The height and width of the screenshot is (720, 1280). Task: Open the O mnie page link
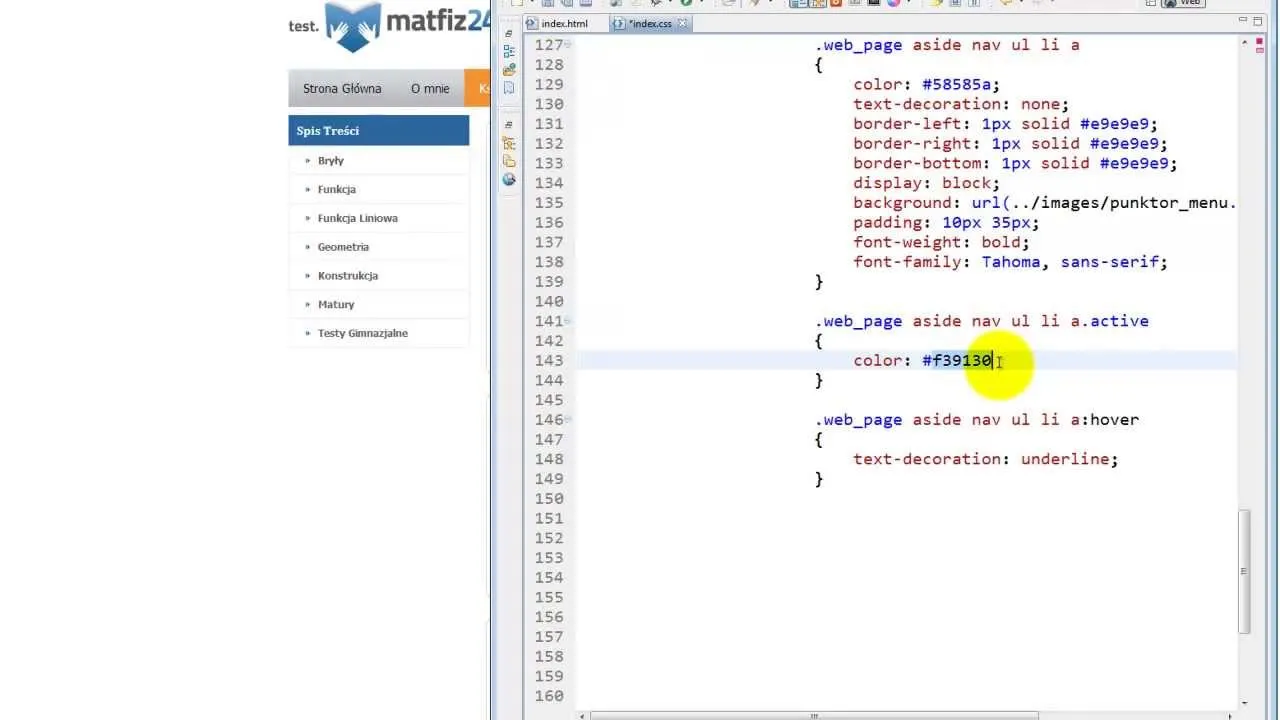430,88
